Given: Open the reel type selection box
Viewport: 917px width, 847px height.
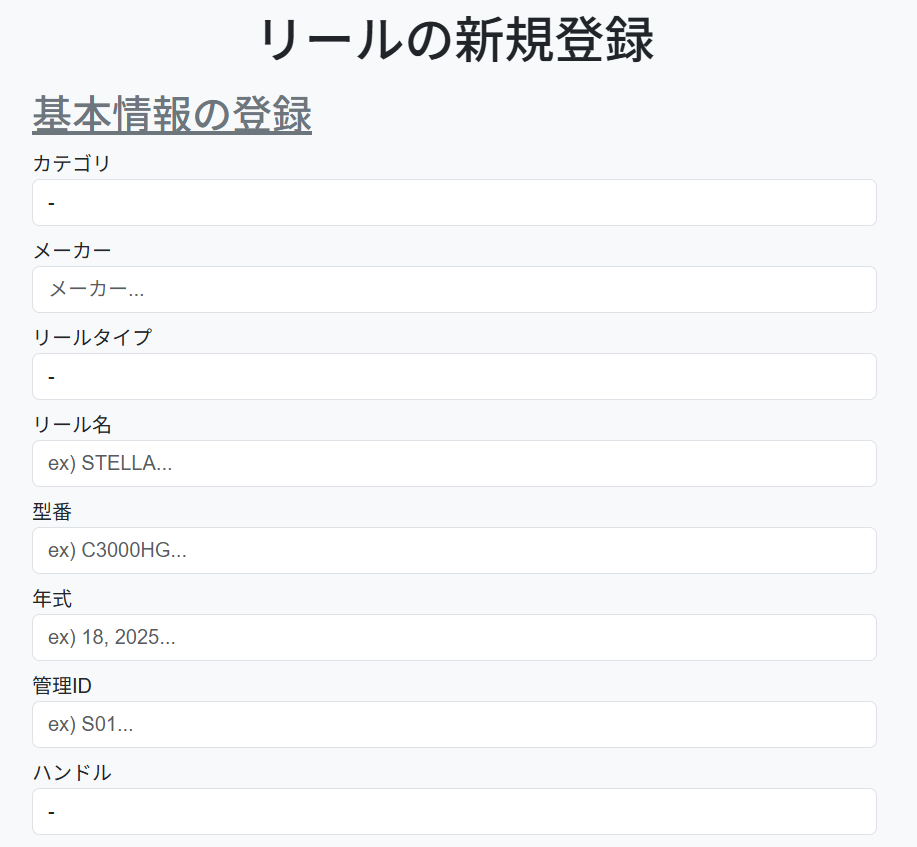Looking at the screenshot, I should click(x=454, y=376).
